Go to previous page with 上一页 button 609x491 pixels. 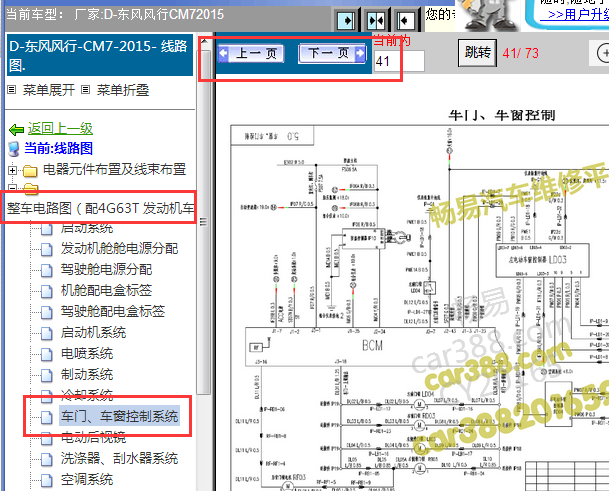pyautogui.click(x=251, y=53)
